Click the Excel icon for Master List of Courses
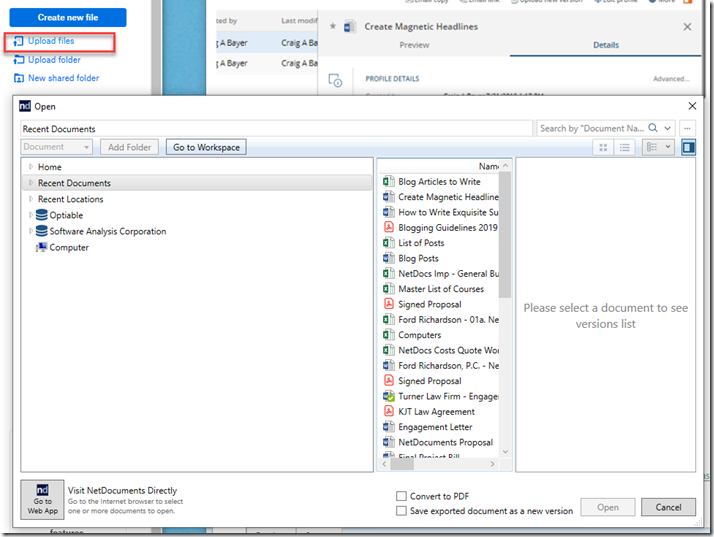Screen dimensions: 714x537 click(388, 289)
